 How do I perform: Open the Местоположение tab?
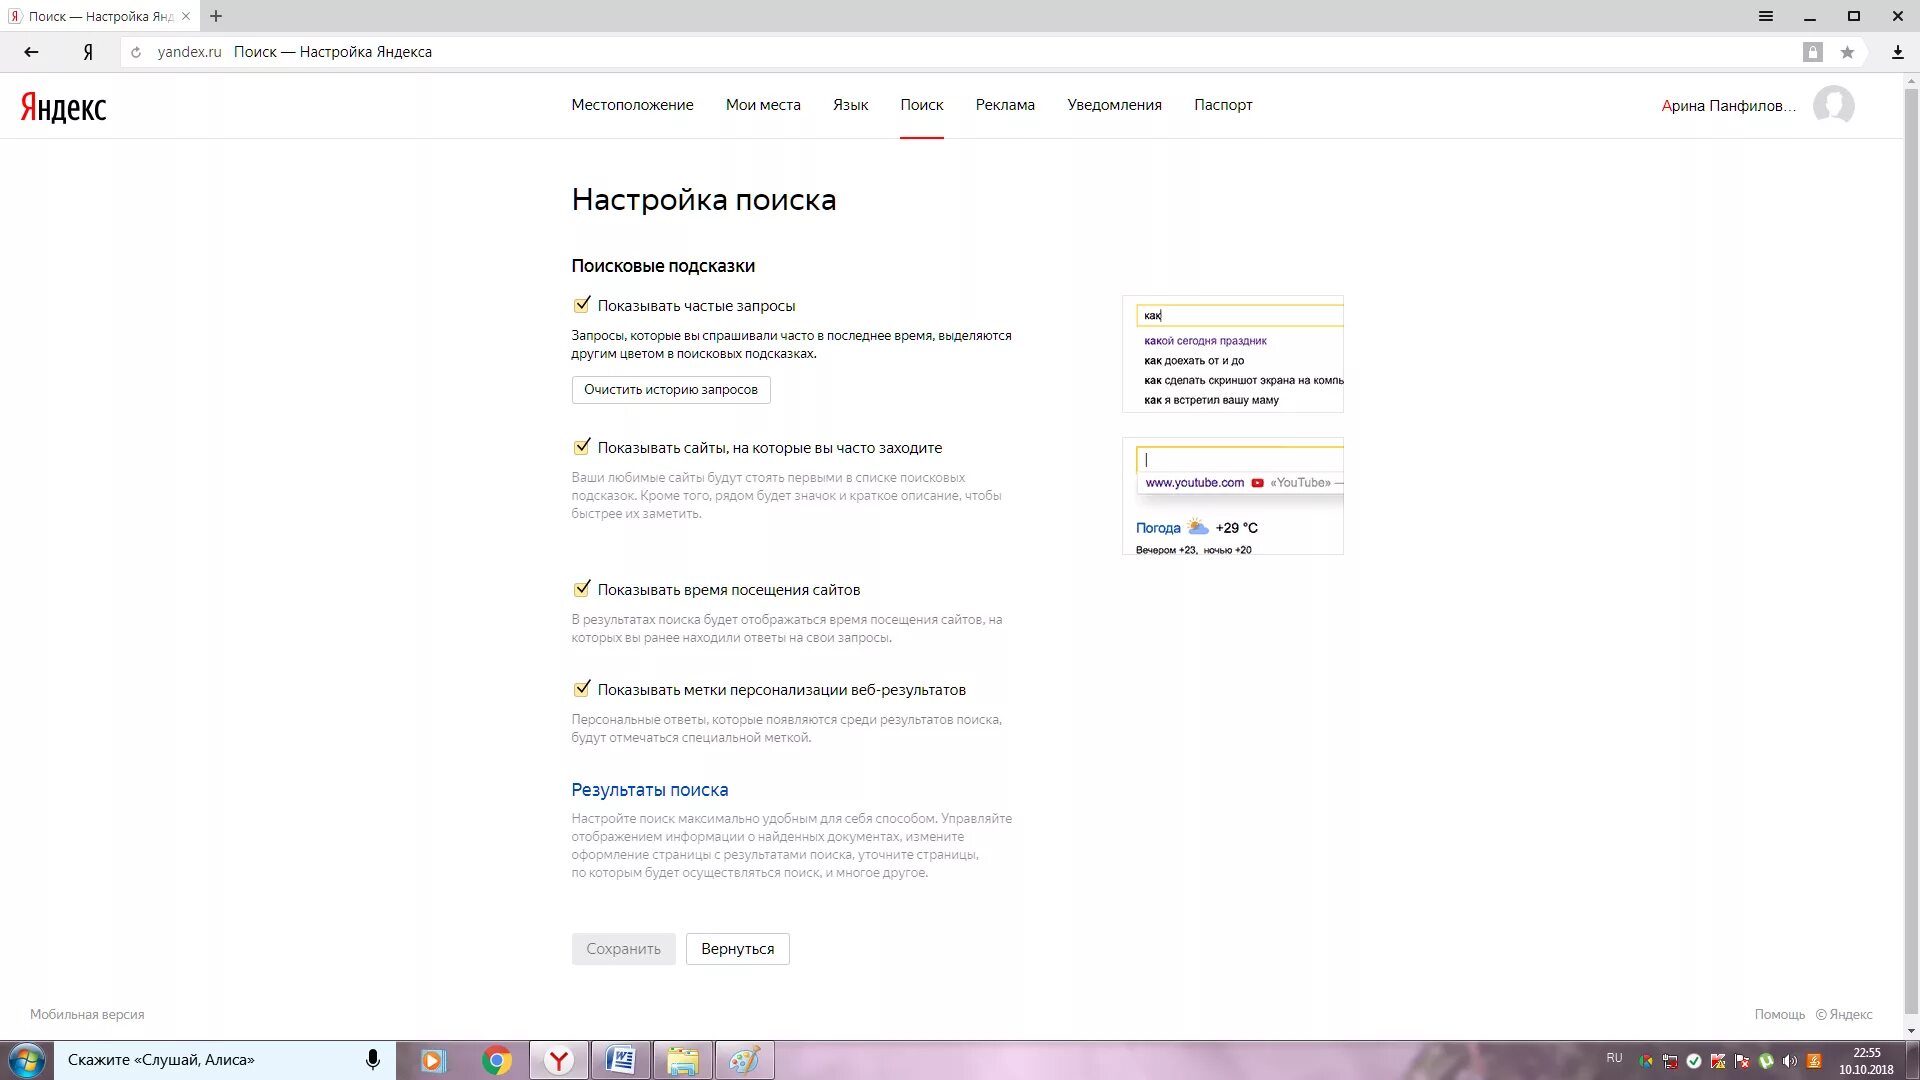(x=632, y=105)
